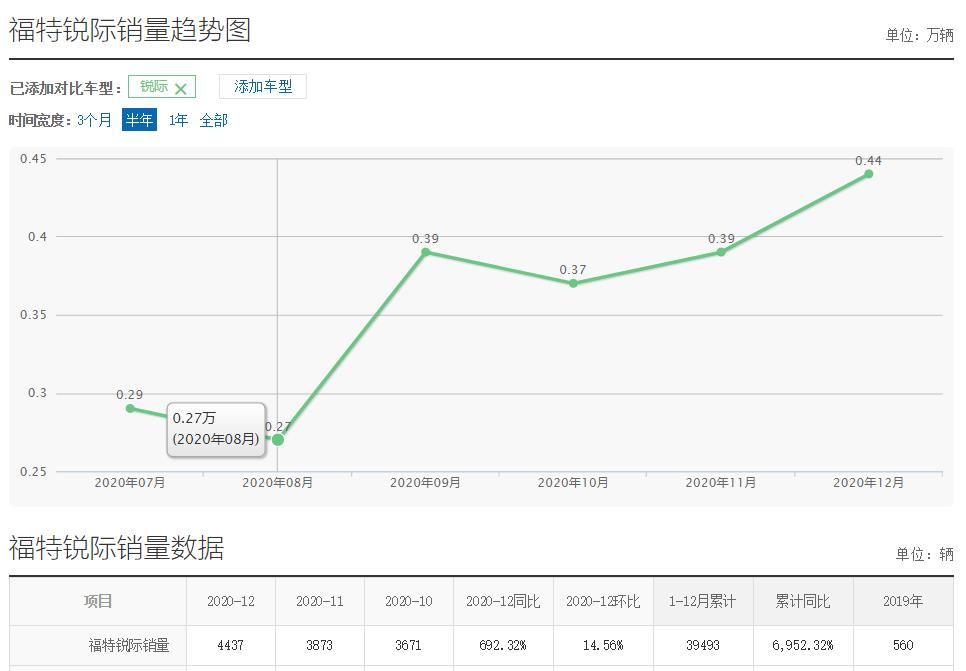
Task: Click the 0.3 y-axis label
Action: [37, 393]
